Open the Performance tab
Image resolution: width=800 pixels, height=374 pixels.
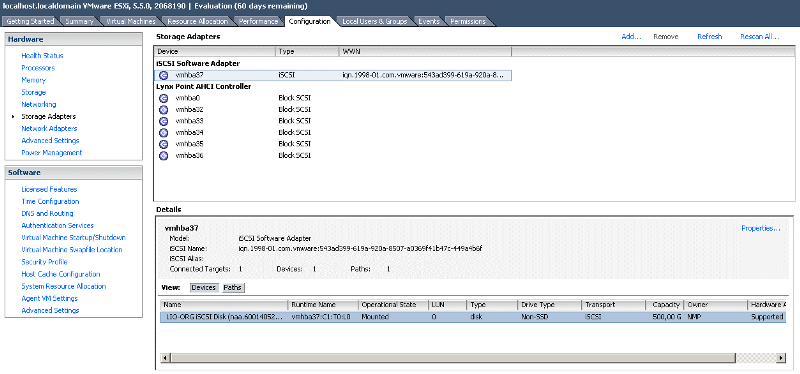(258, 21)
